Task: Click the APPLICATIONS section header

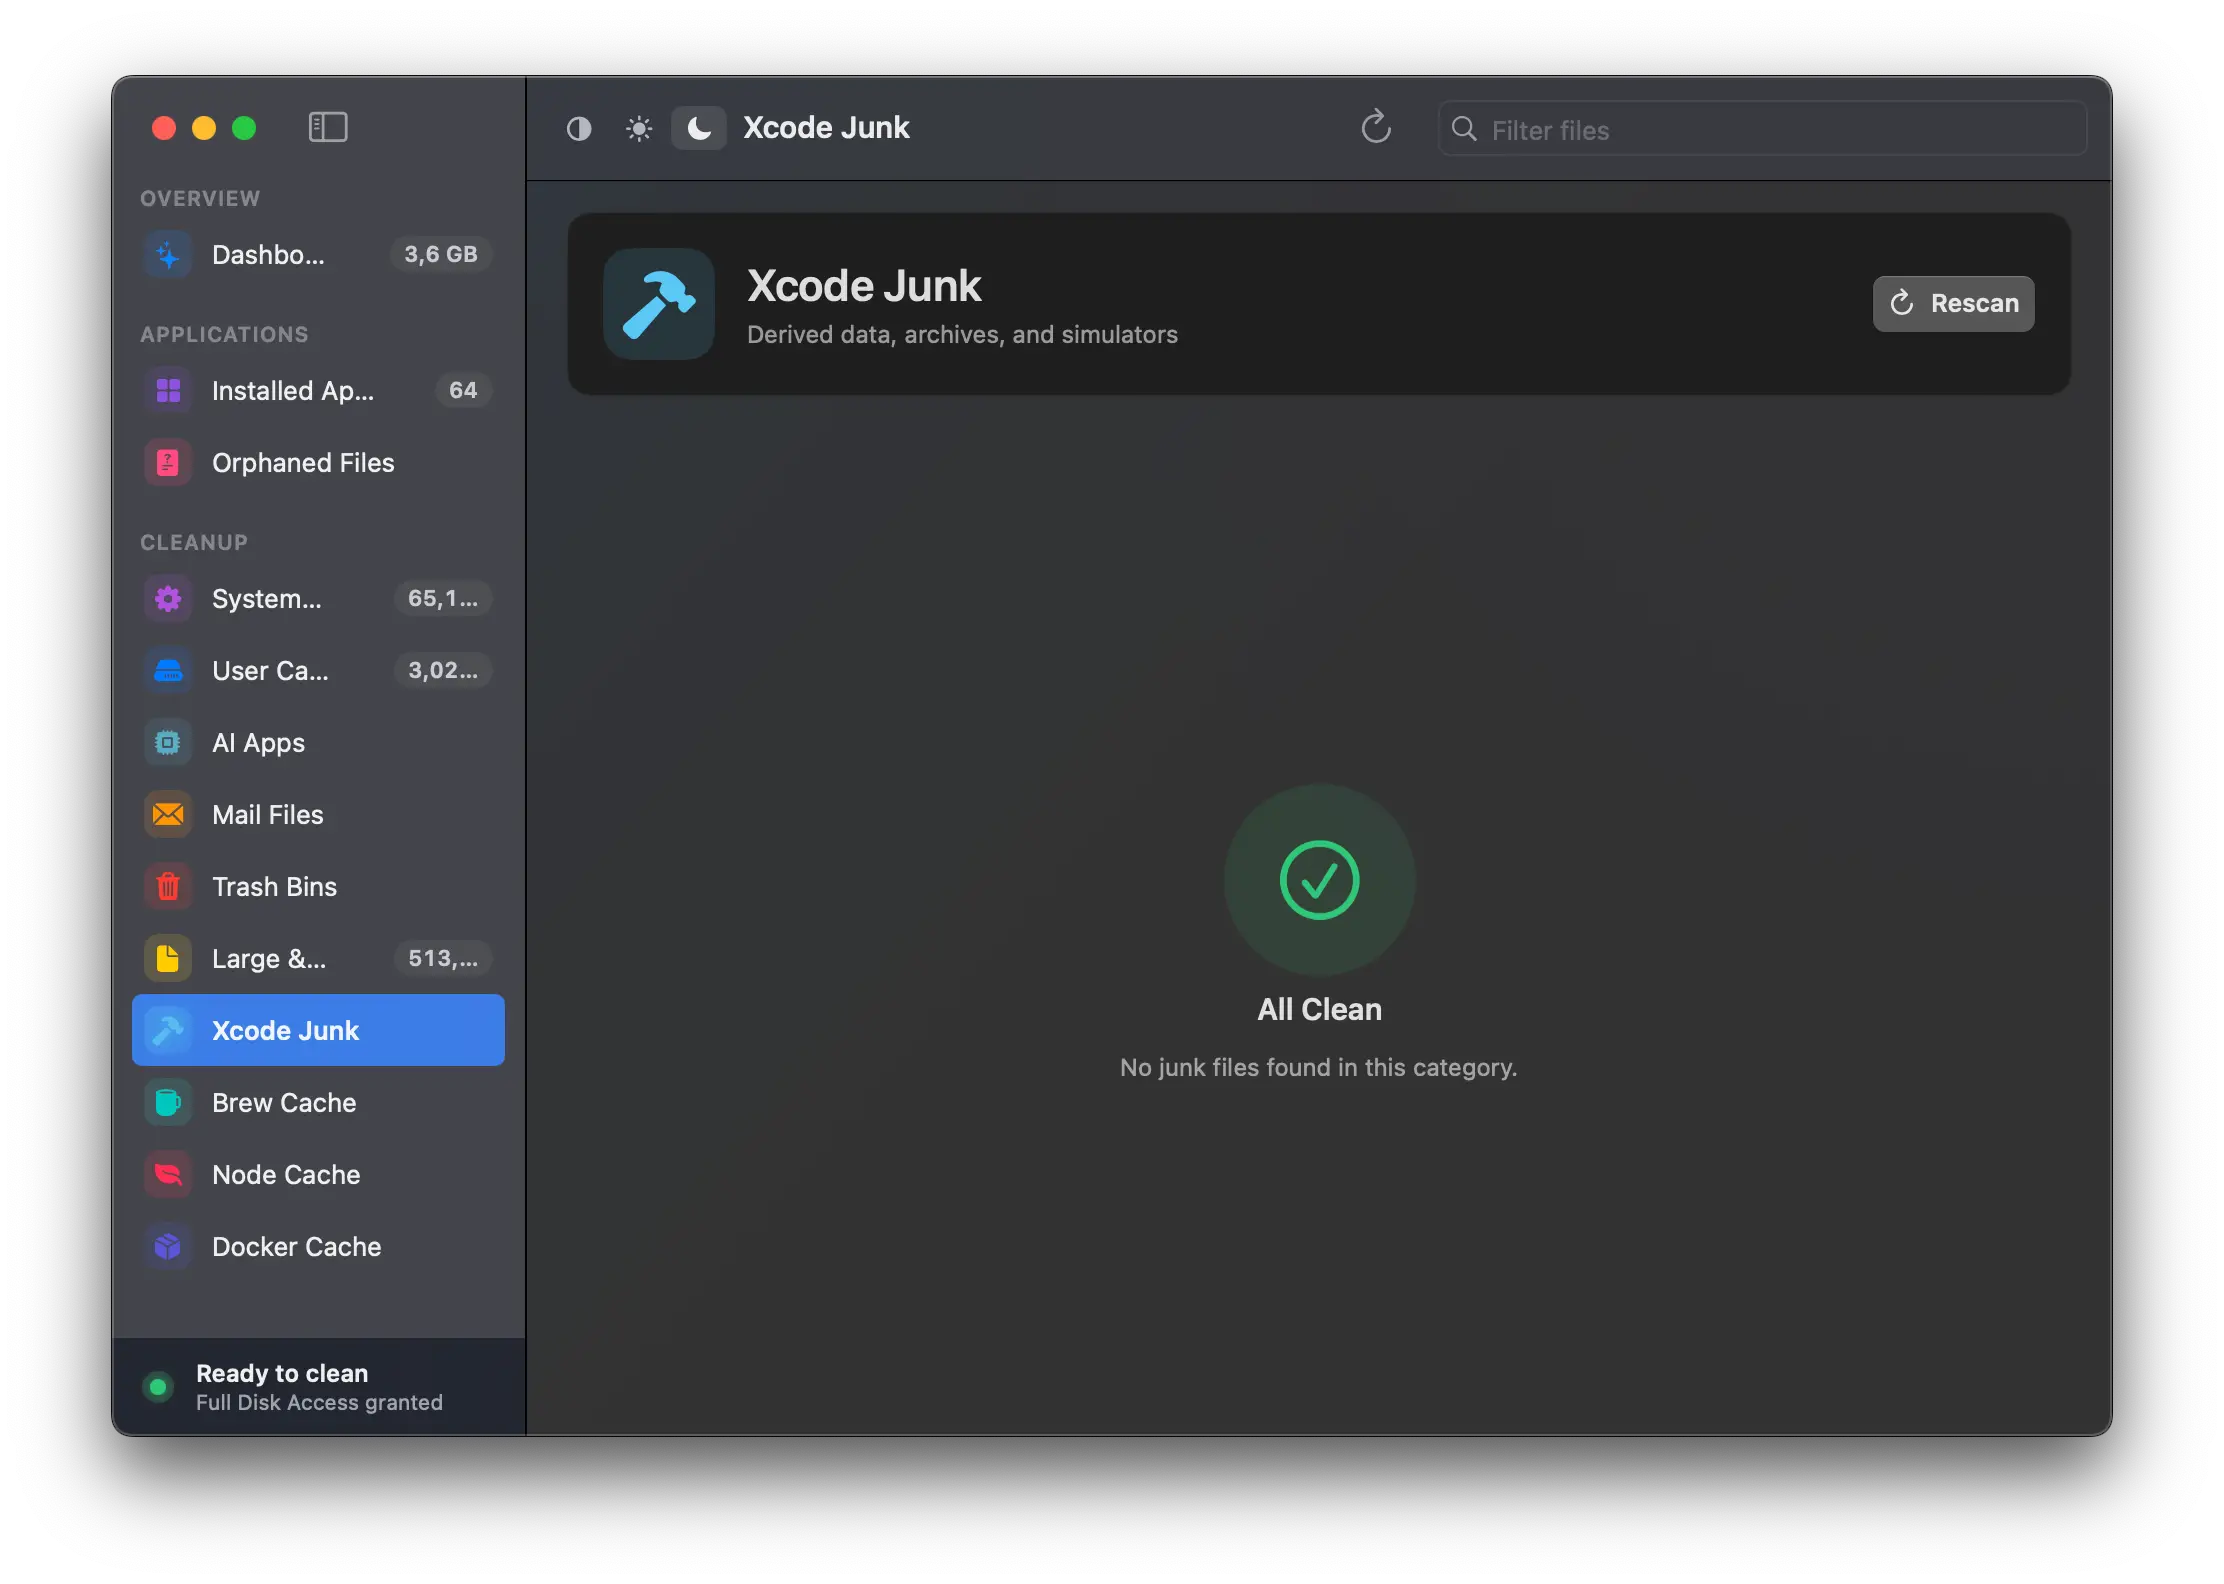Action: click(224, 334)
